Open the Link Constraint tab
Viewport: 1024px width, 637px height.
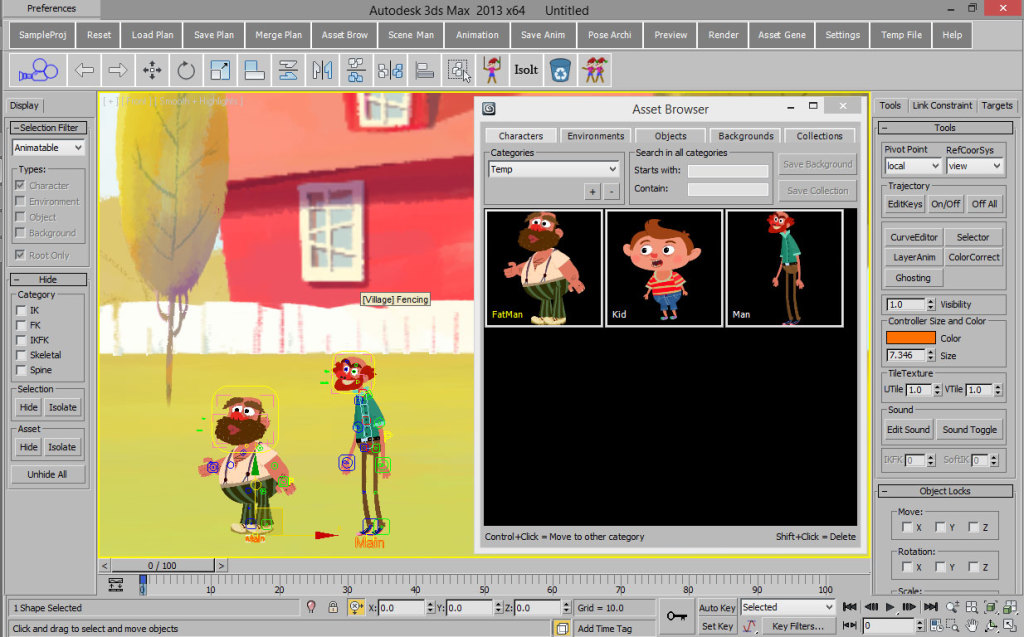click(x=941, y=105)
